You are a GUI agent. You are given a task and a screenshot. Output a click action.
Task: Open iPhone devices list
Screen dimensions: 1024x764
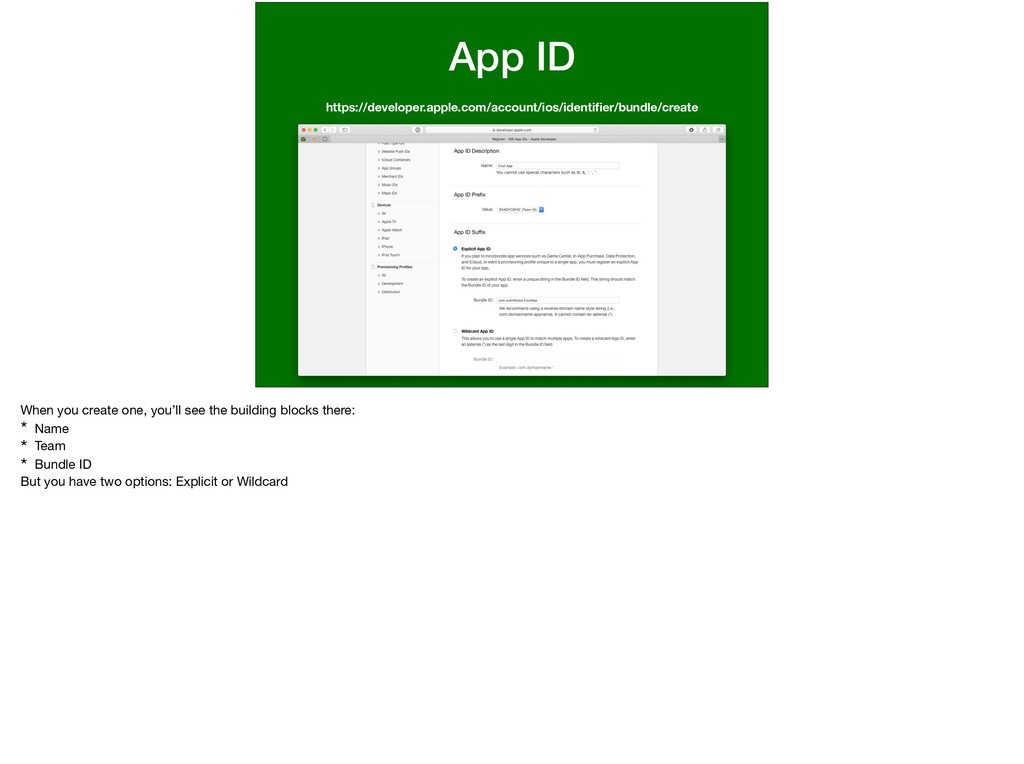click(387, 247)
